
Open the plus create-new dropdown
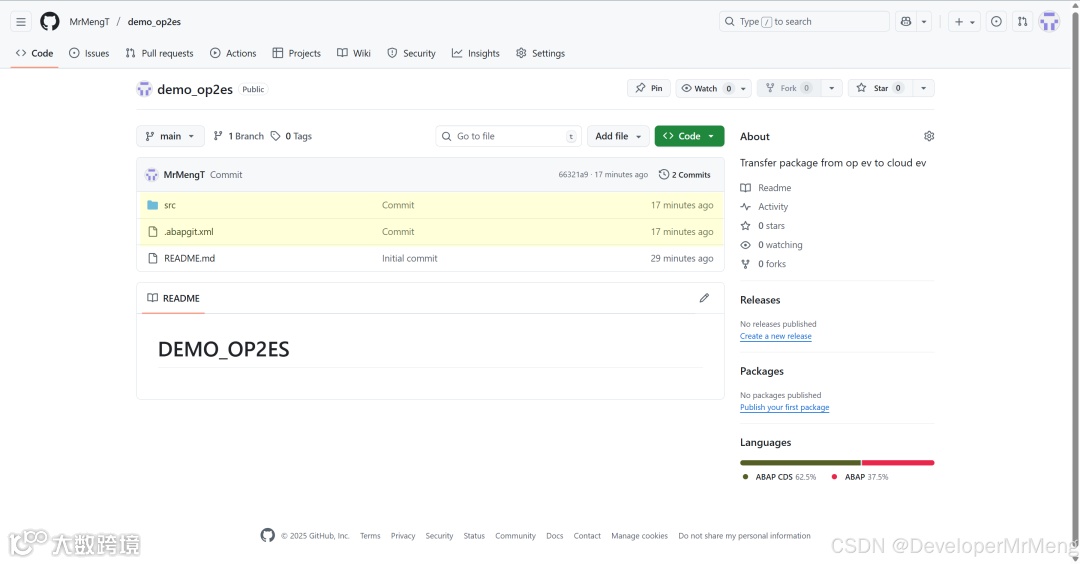[x=964, y=22]
